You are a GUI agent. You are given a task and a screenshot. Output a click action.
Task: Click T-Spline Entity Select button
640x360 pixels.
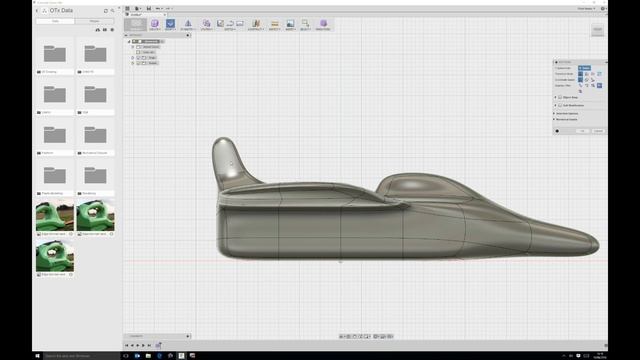pos(584,68)
